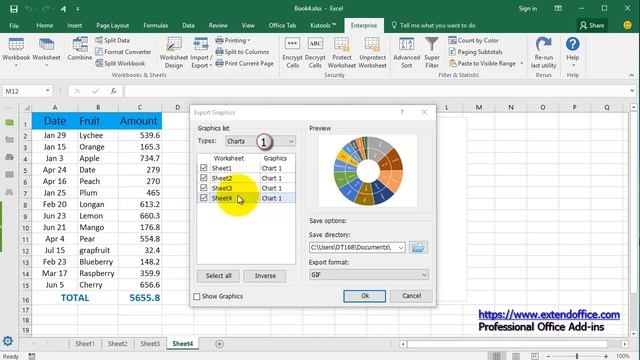Open the Export format dropdown
The image size is (640, 360).
[369, 275]
